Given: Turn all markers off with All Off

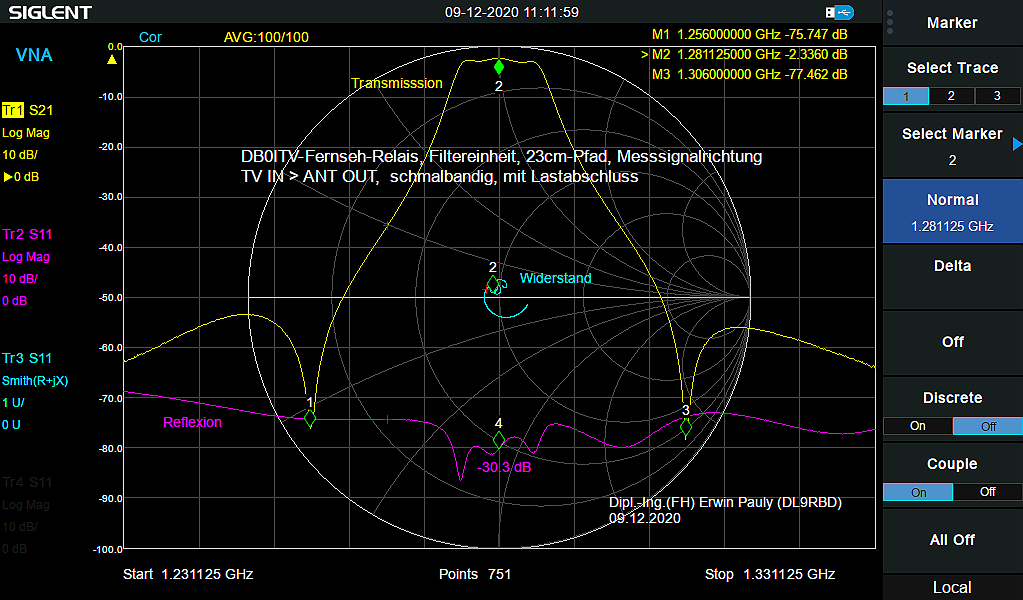Looking at the screenshot, I should point(953,540).
